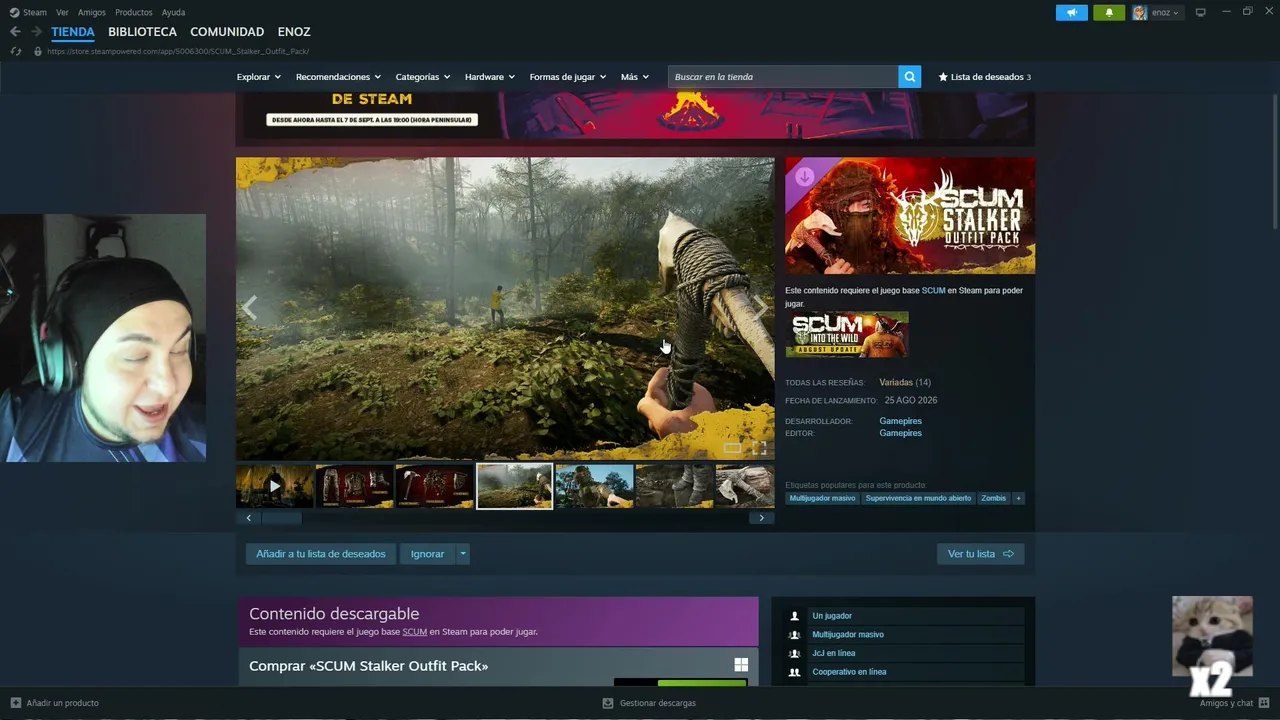Viewport: 1280px width, 720px height.
Task: Open the Variadas reviews link
Action: (x=896, y=382)
